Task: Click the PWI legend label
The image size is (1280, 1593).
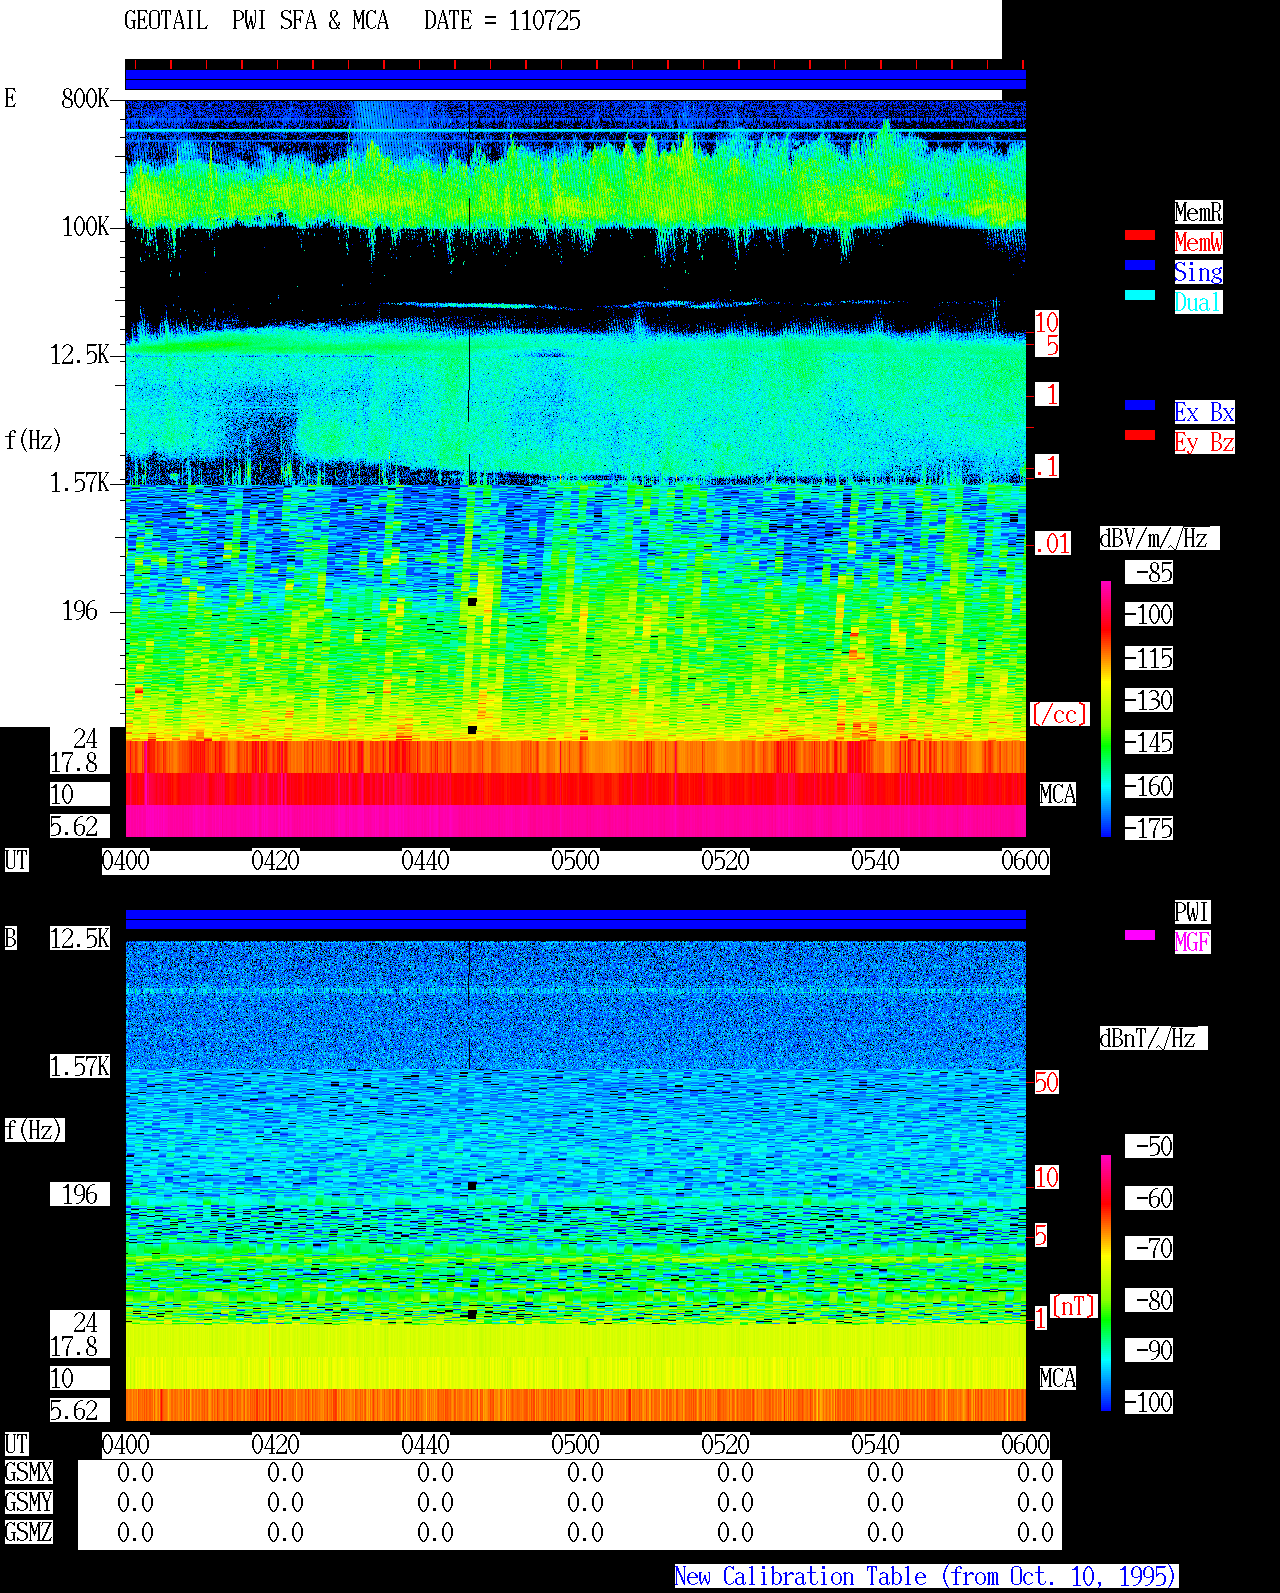Action: click(x=1192, y=912)
